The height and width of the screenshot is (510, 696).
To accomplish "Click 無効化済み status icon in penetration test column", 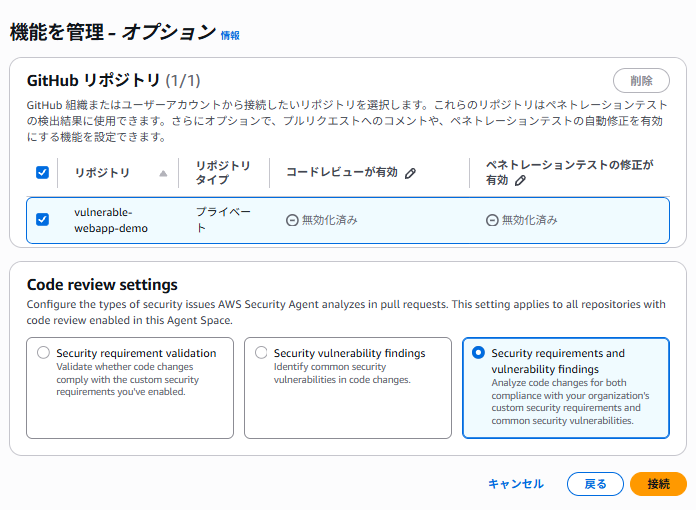I will coord(492,220).
